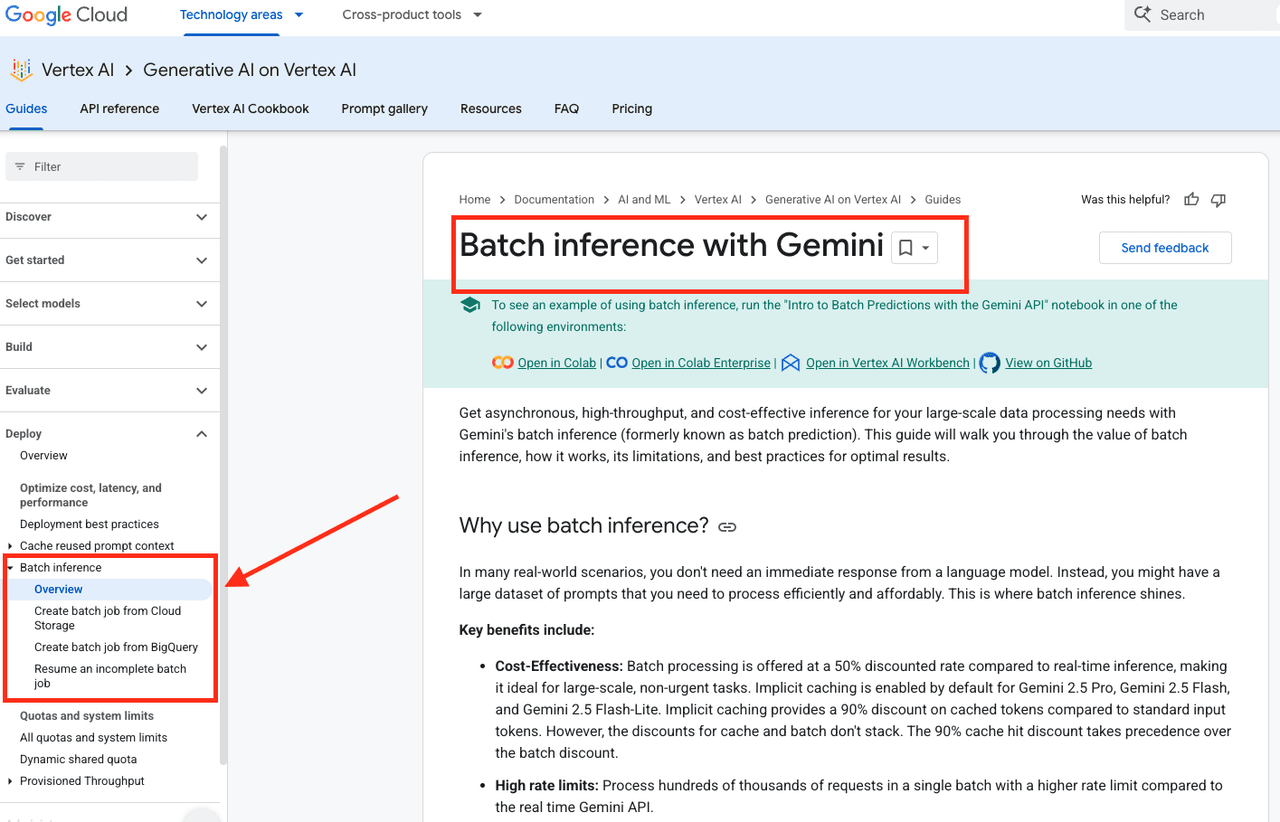This screenshot has width=1280, height=822.
Task: Select Dynamic shared quota item
Action: (x=78, y=760)
